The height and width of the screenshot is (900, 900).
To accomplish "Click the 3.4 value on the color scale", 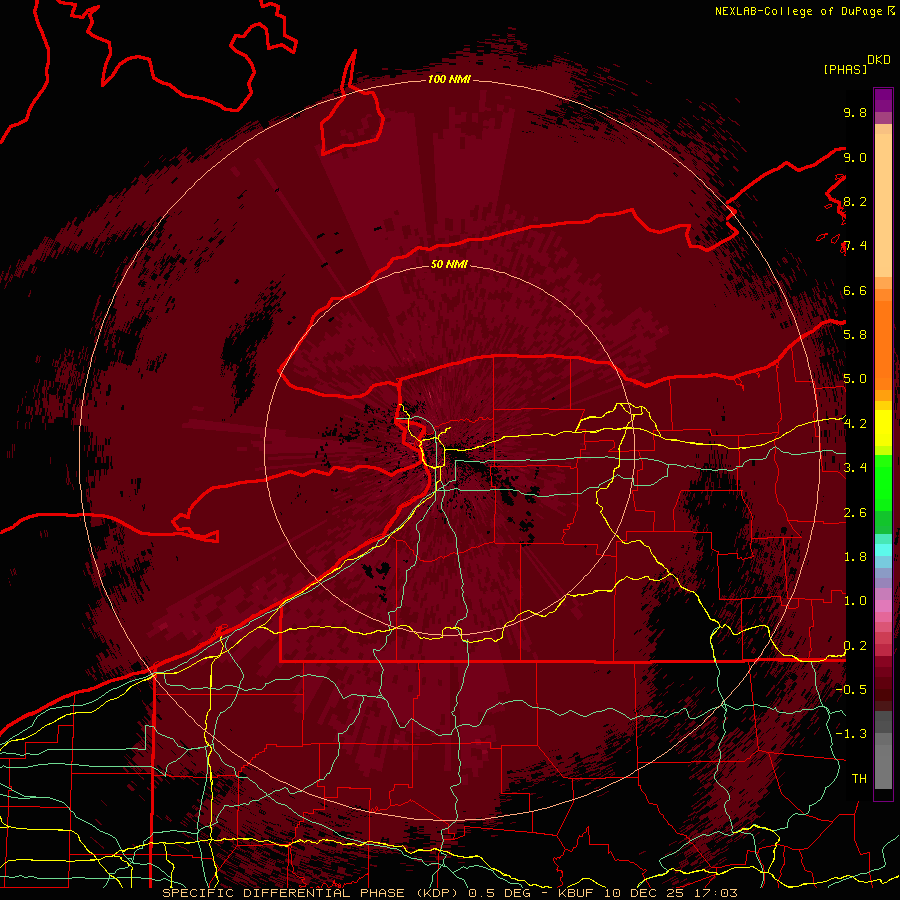I will [855, 467].
